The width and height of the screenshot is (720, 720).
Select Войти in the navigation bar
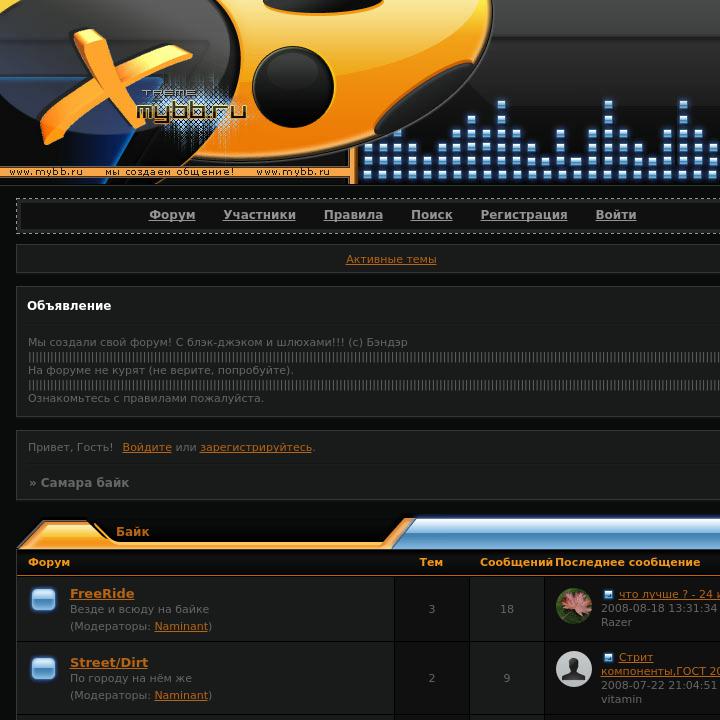click(616, 215)
